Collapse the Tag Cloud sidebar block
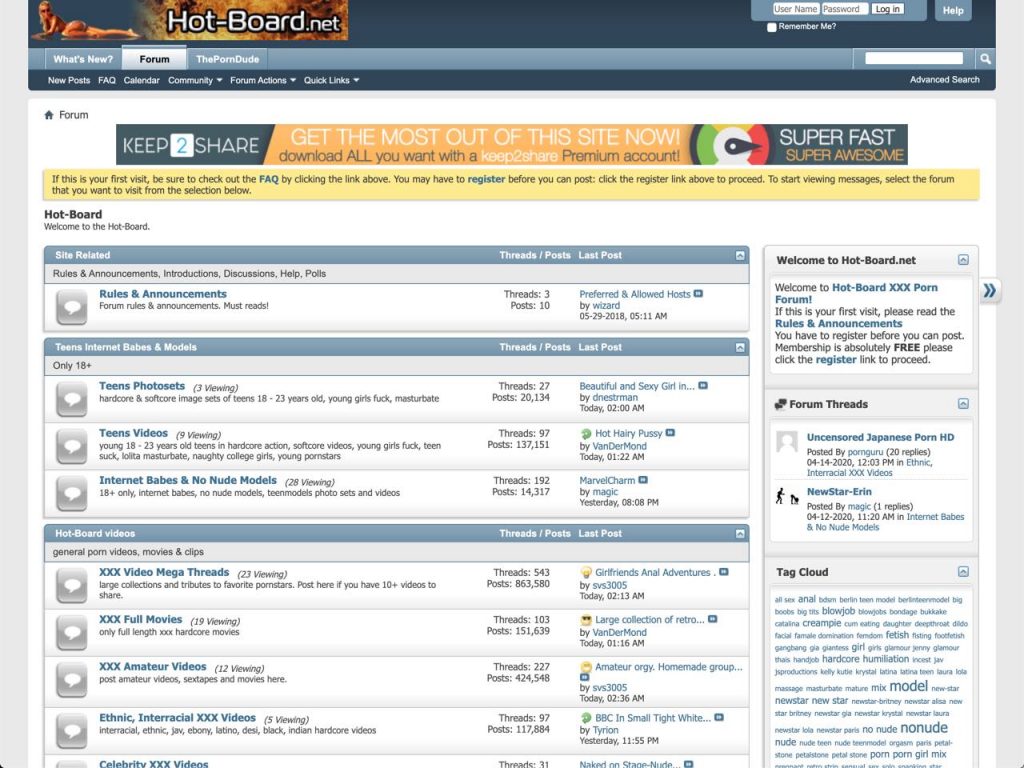This screenshot has height=768, width=1024. click(963, 571)
